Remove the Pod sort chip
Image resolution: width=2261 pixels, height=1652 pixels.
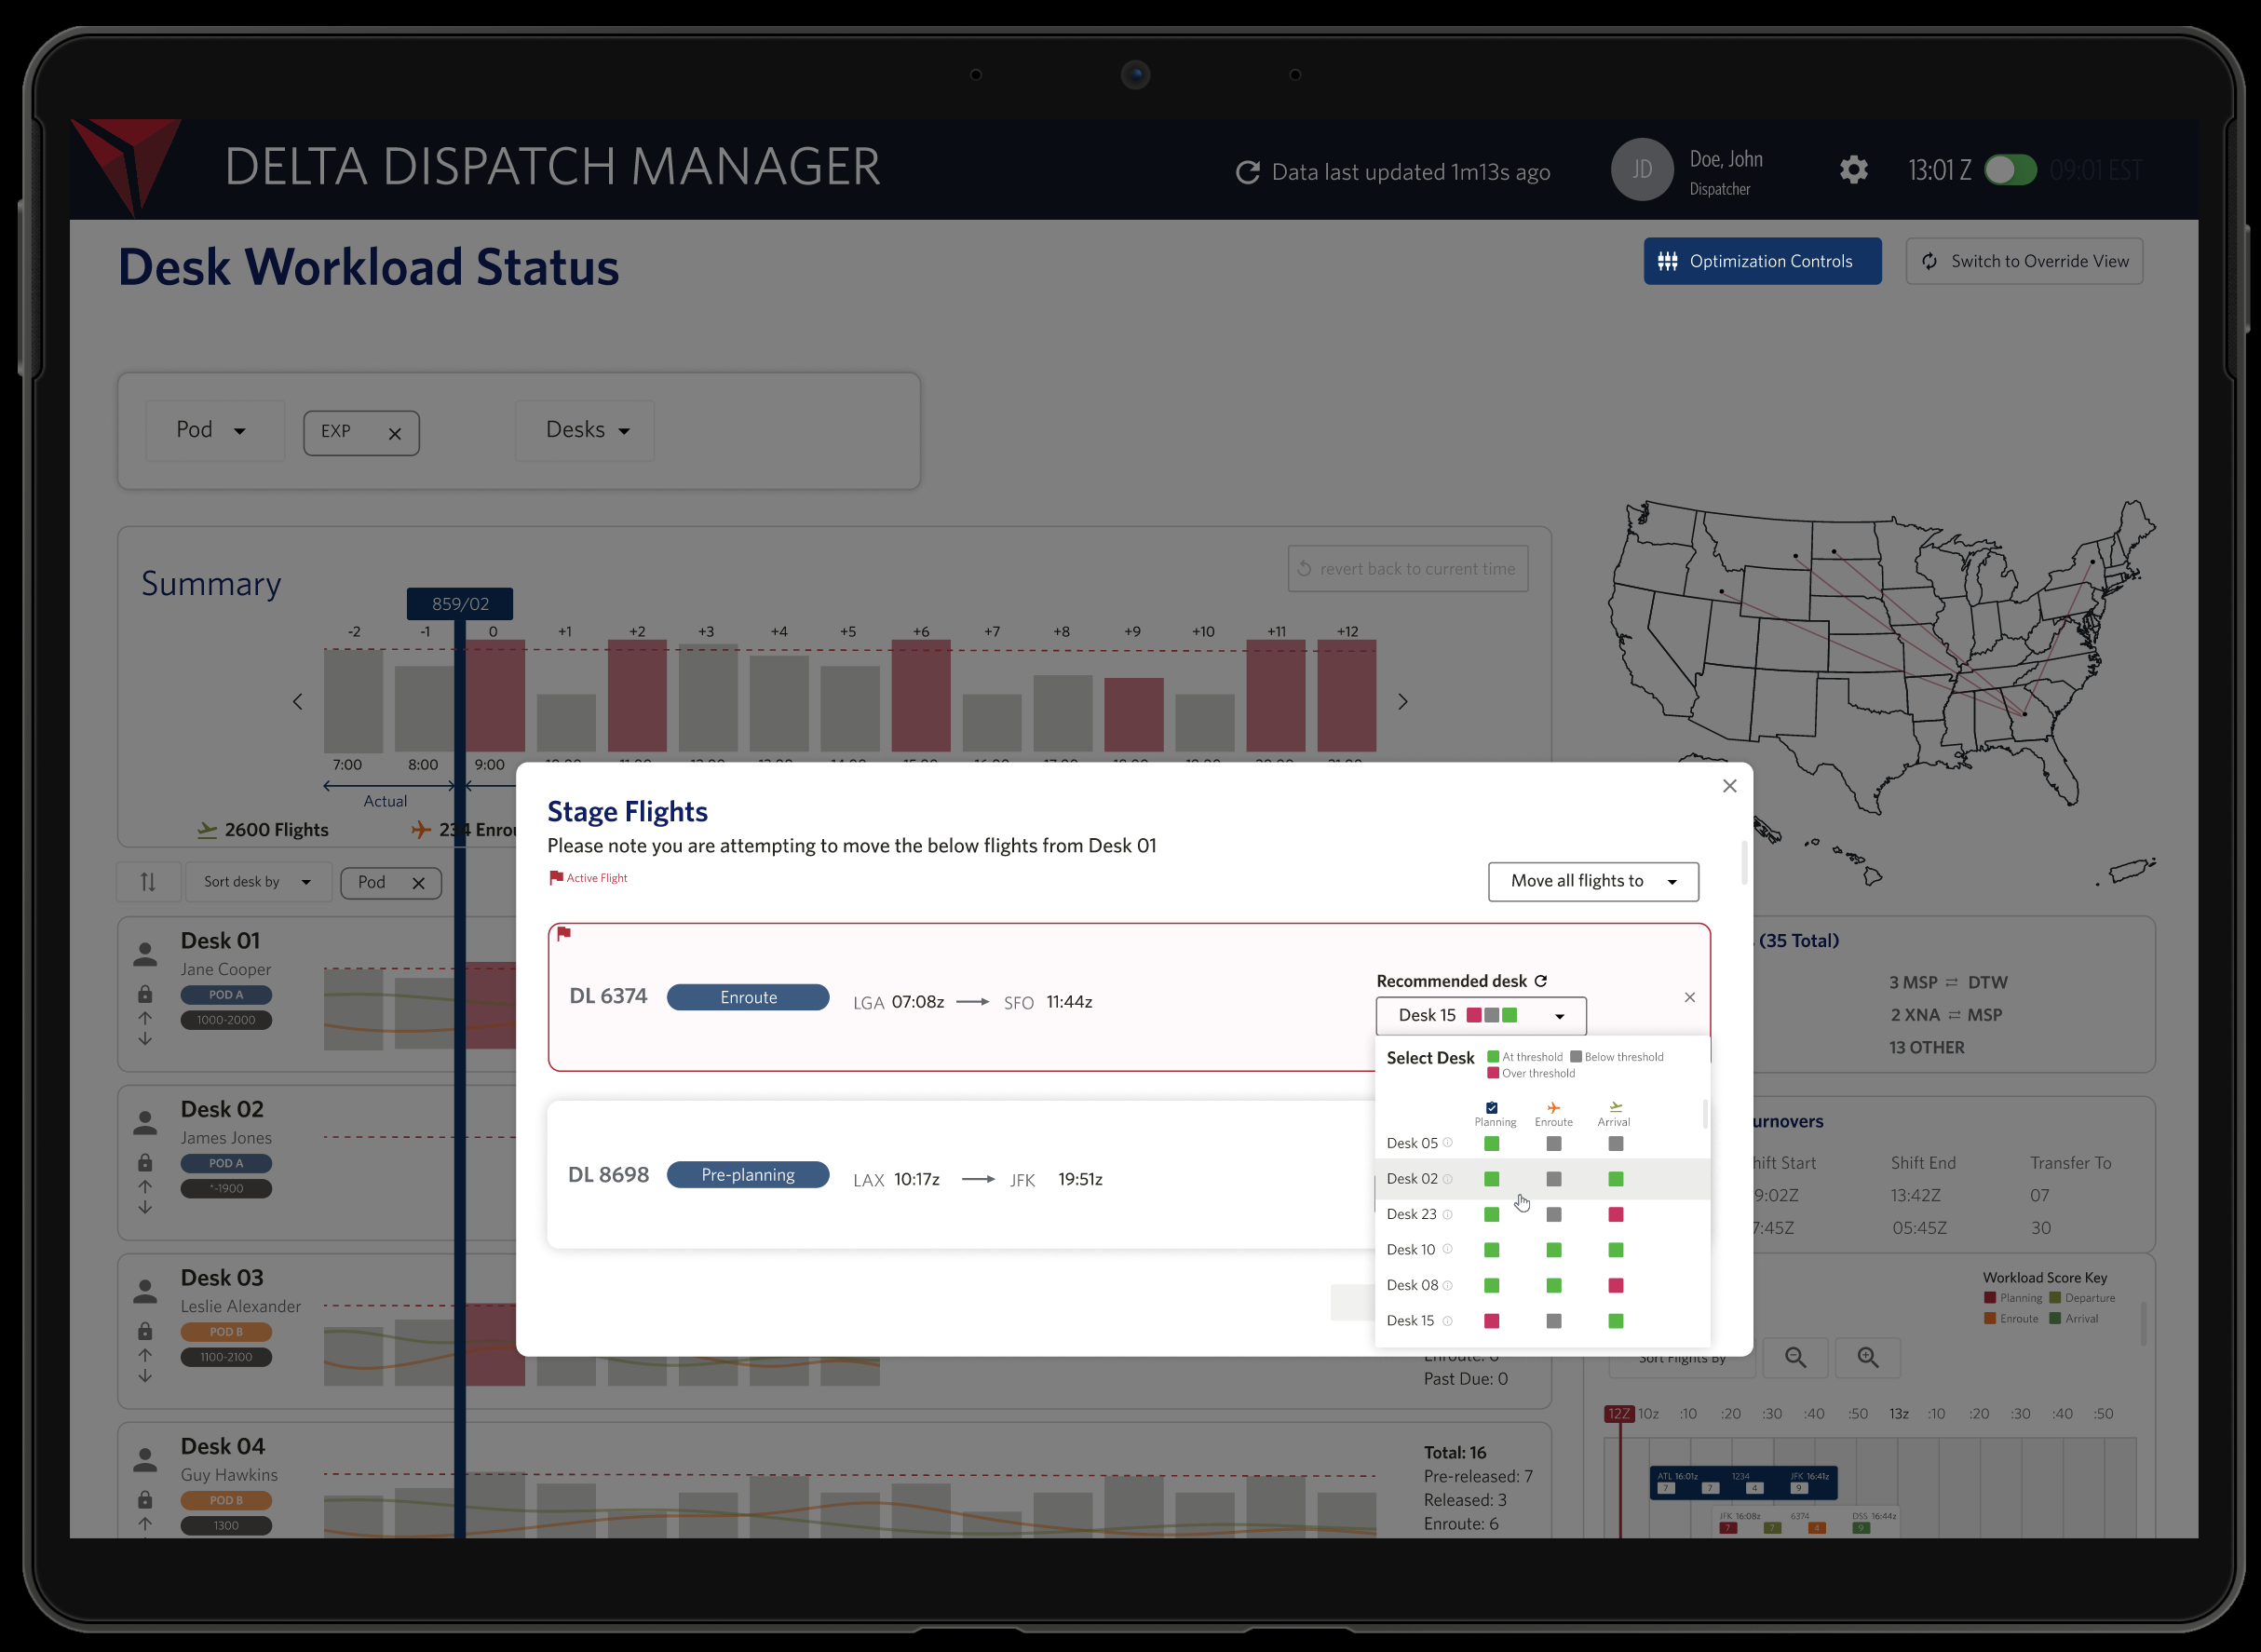tap(419, 883)
